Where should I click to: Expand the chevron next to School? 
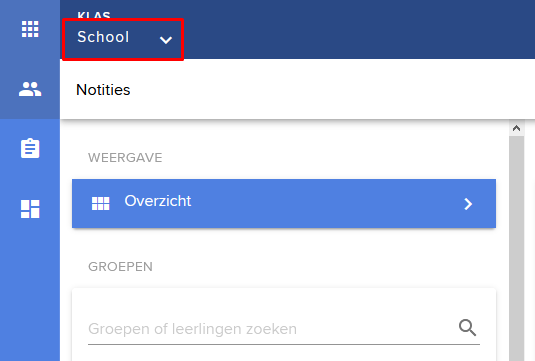tap(166, 40)
